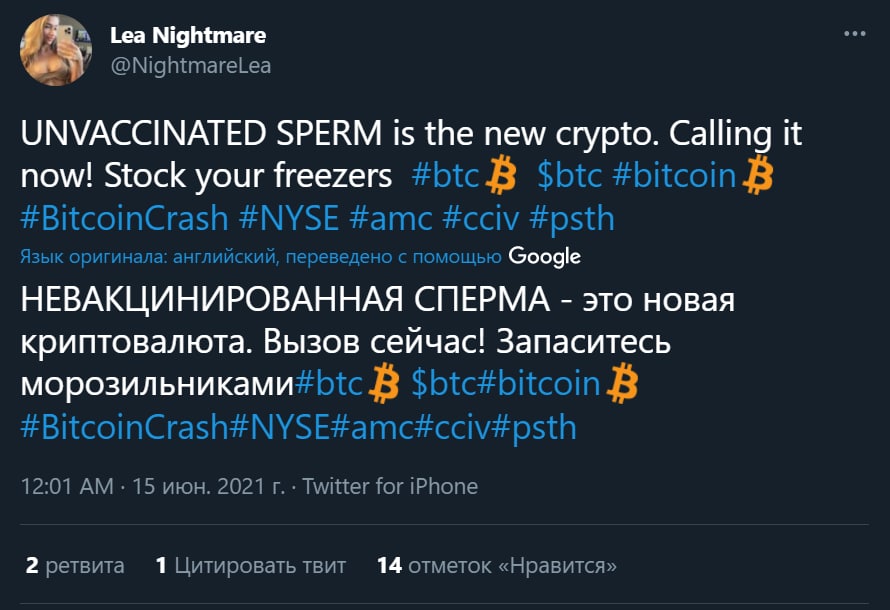Open the Lea Nightmare display name link
The height and width of the screenshot is (610, 890).
point(188,36)
